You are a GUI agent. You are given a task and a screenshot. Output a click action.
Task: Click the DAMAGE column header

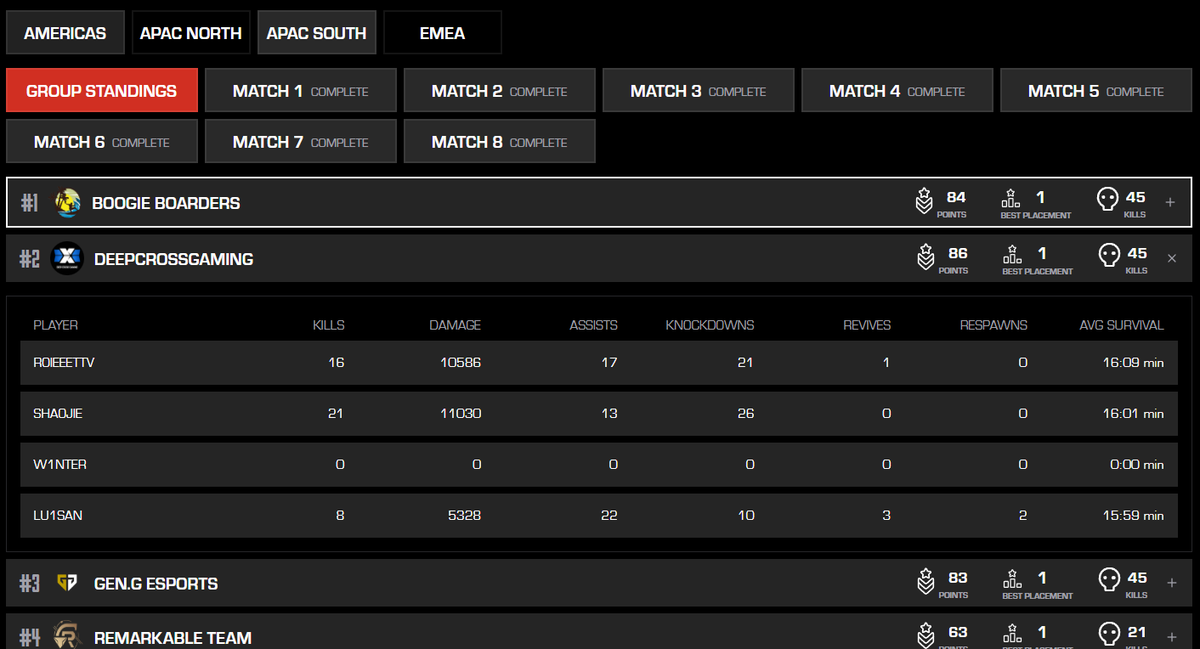click(455, 325)
